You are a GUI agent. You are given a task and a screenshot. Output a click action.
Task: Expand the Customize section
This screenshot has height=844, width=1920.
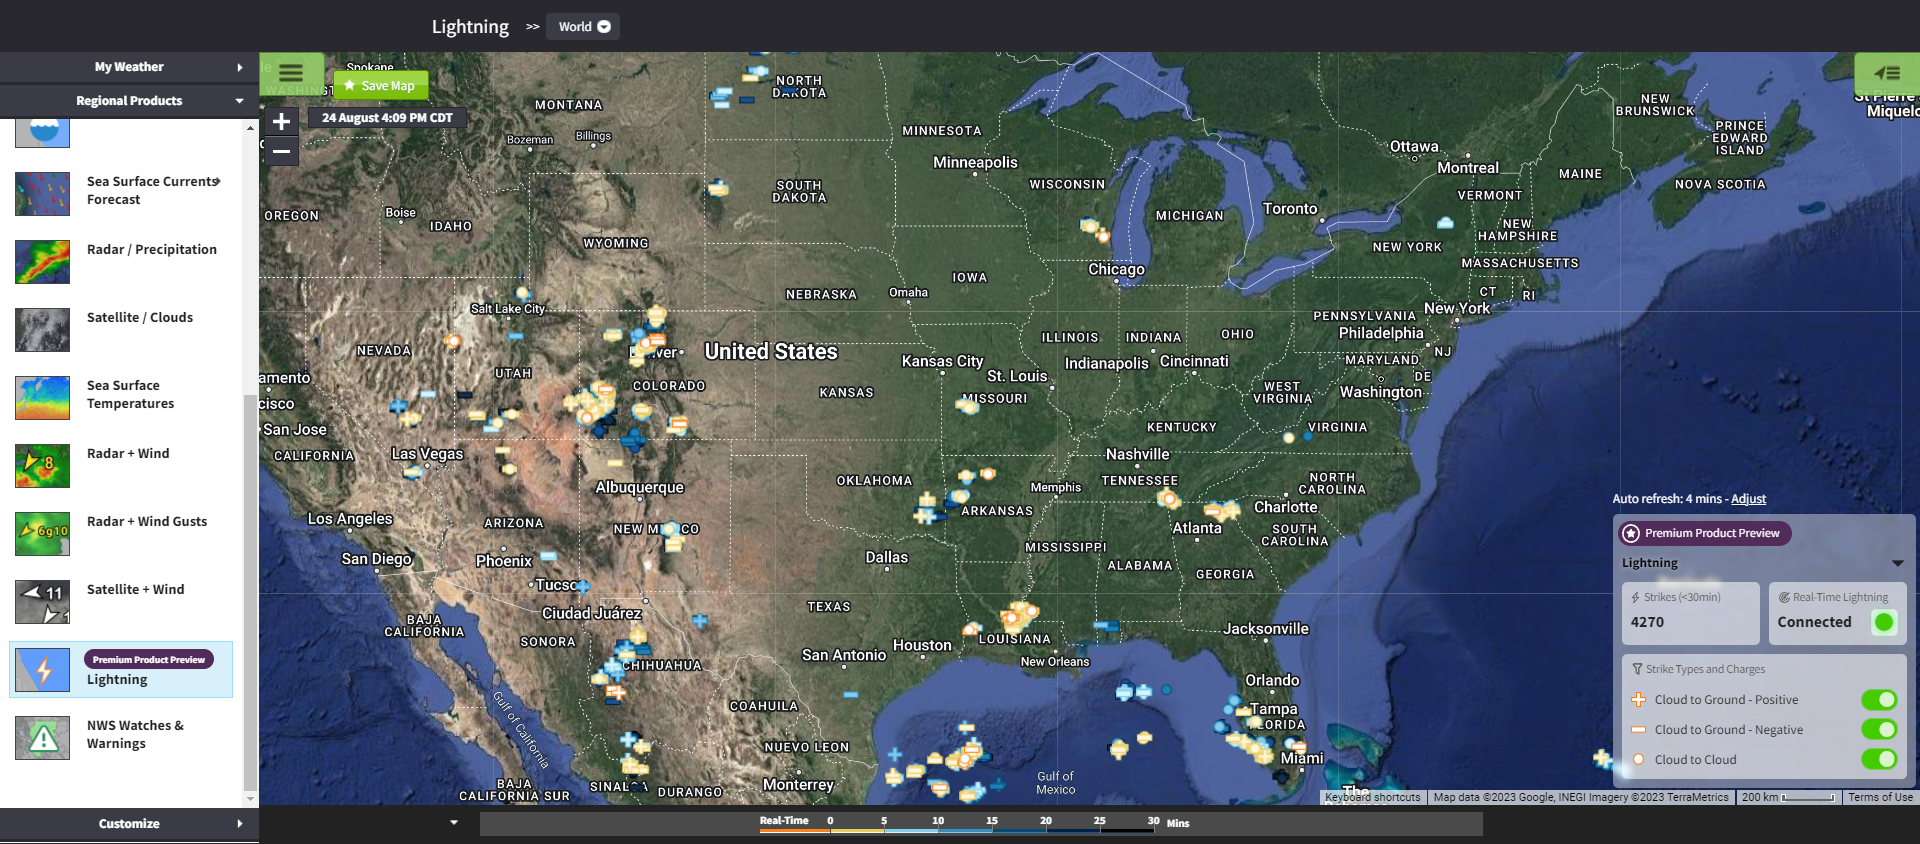click(129, 824)
